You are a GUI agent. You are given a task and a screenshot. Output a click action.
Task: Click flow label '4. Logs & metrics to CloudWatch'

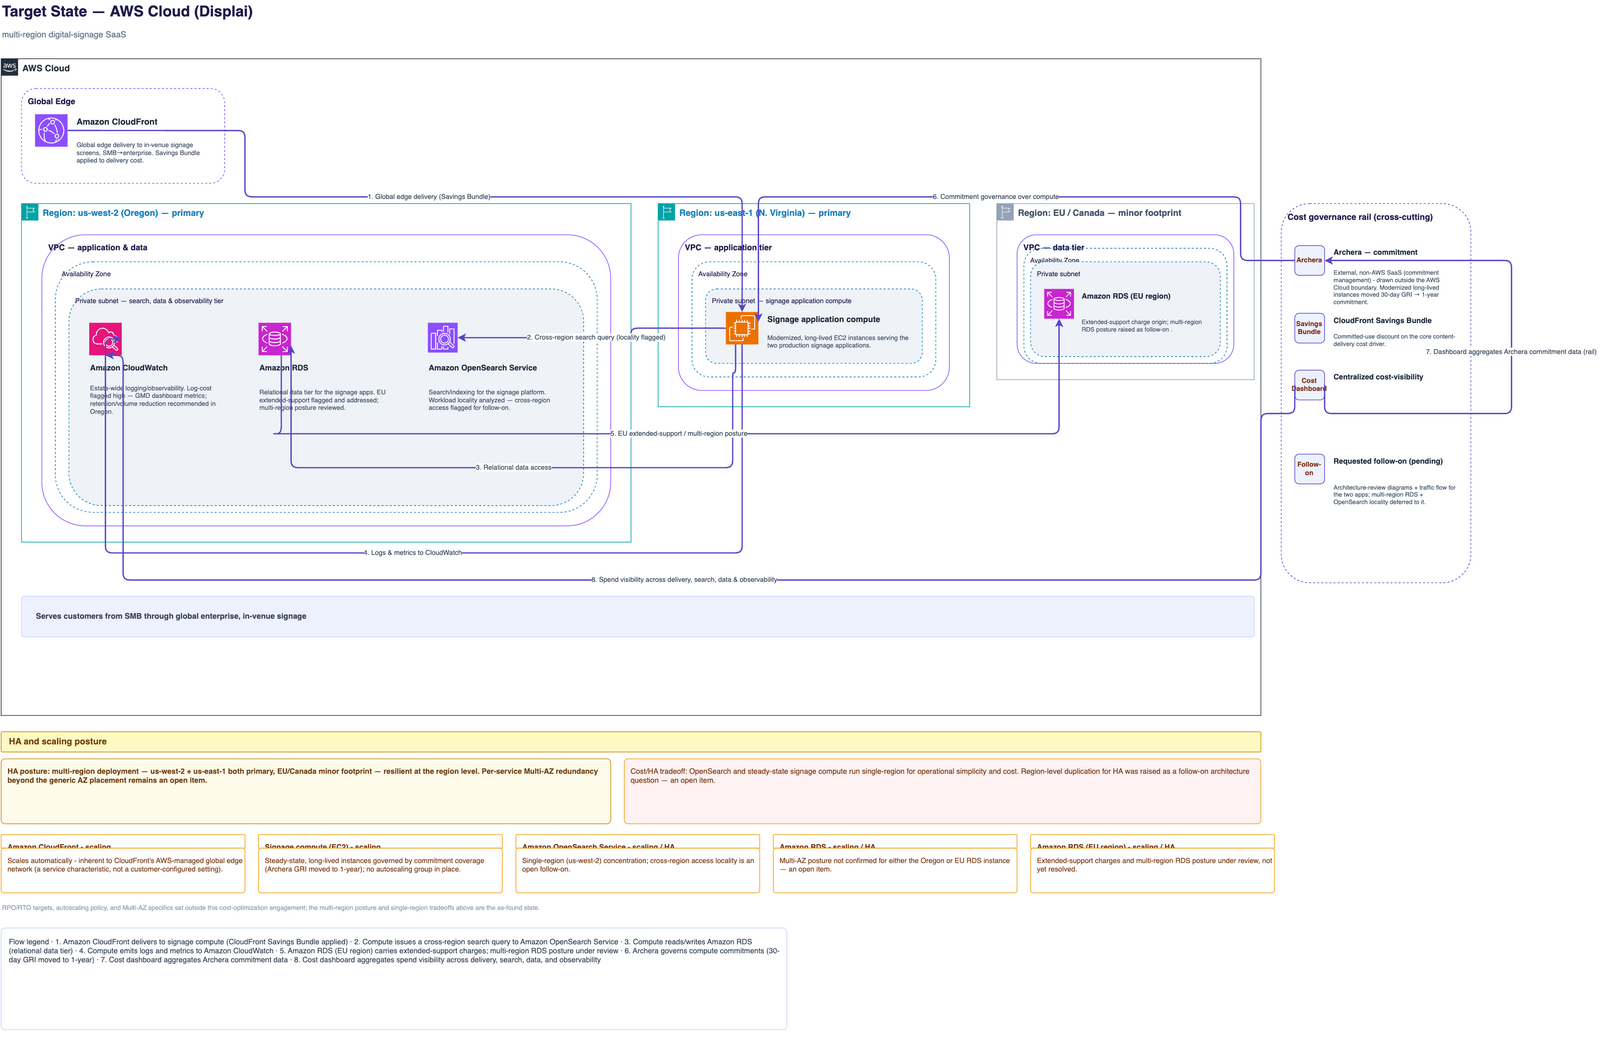pyautogui.click(x=413, y=553)
